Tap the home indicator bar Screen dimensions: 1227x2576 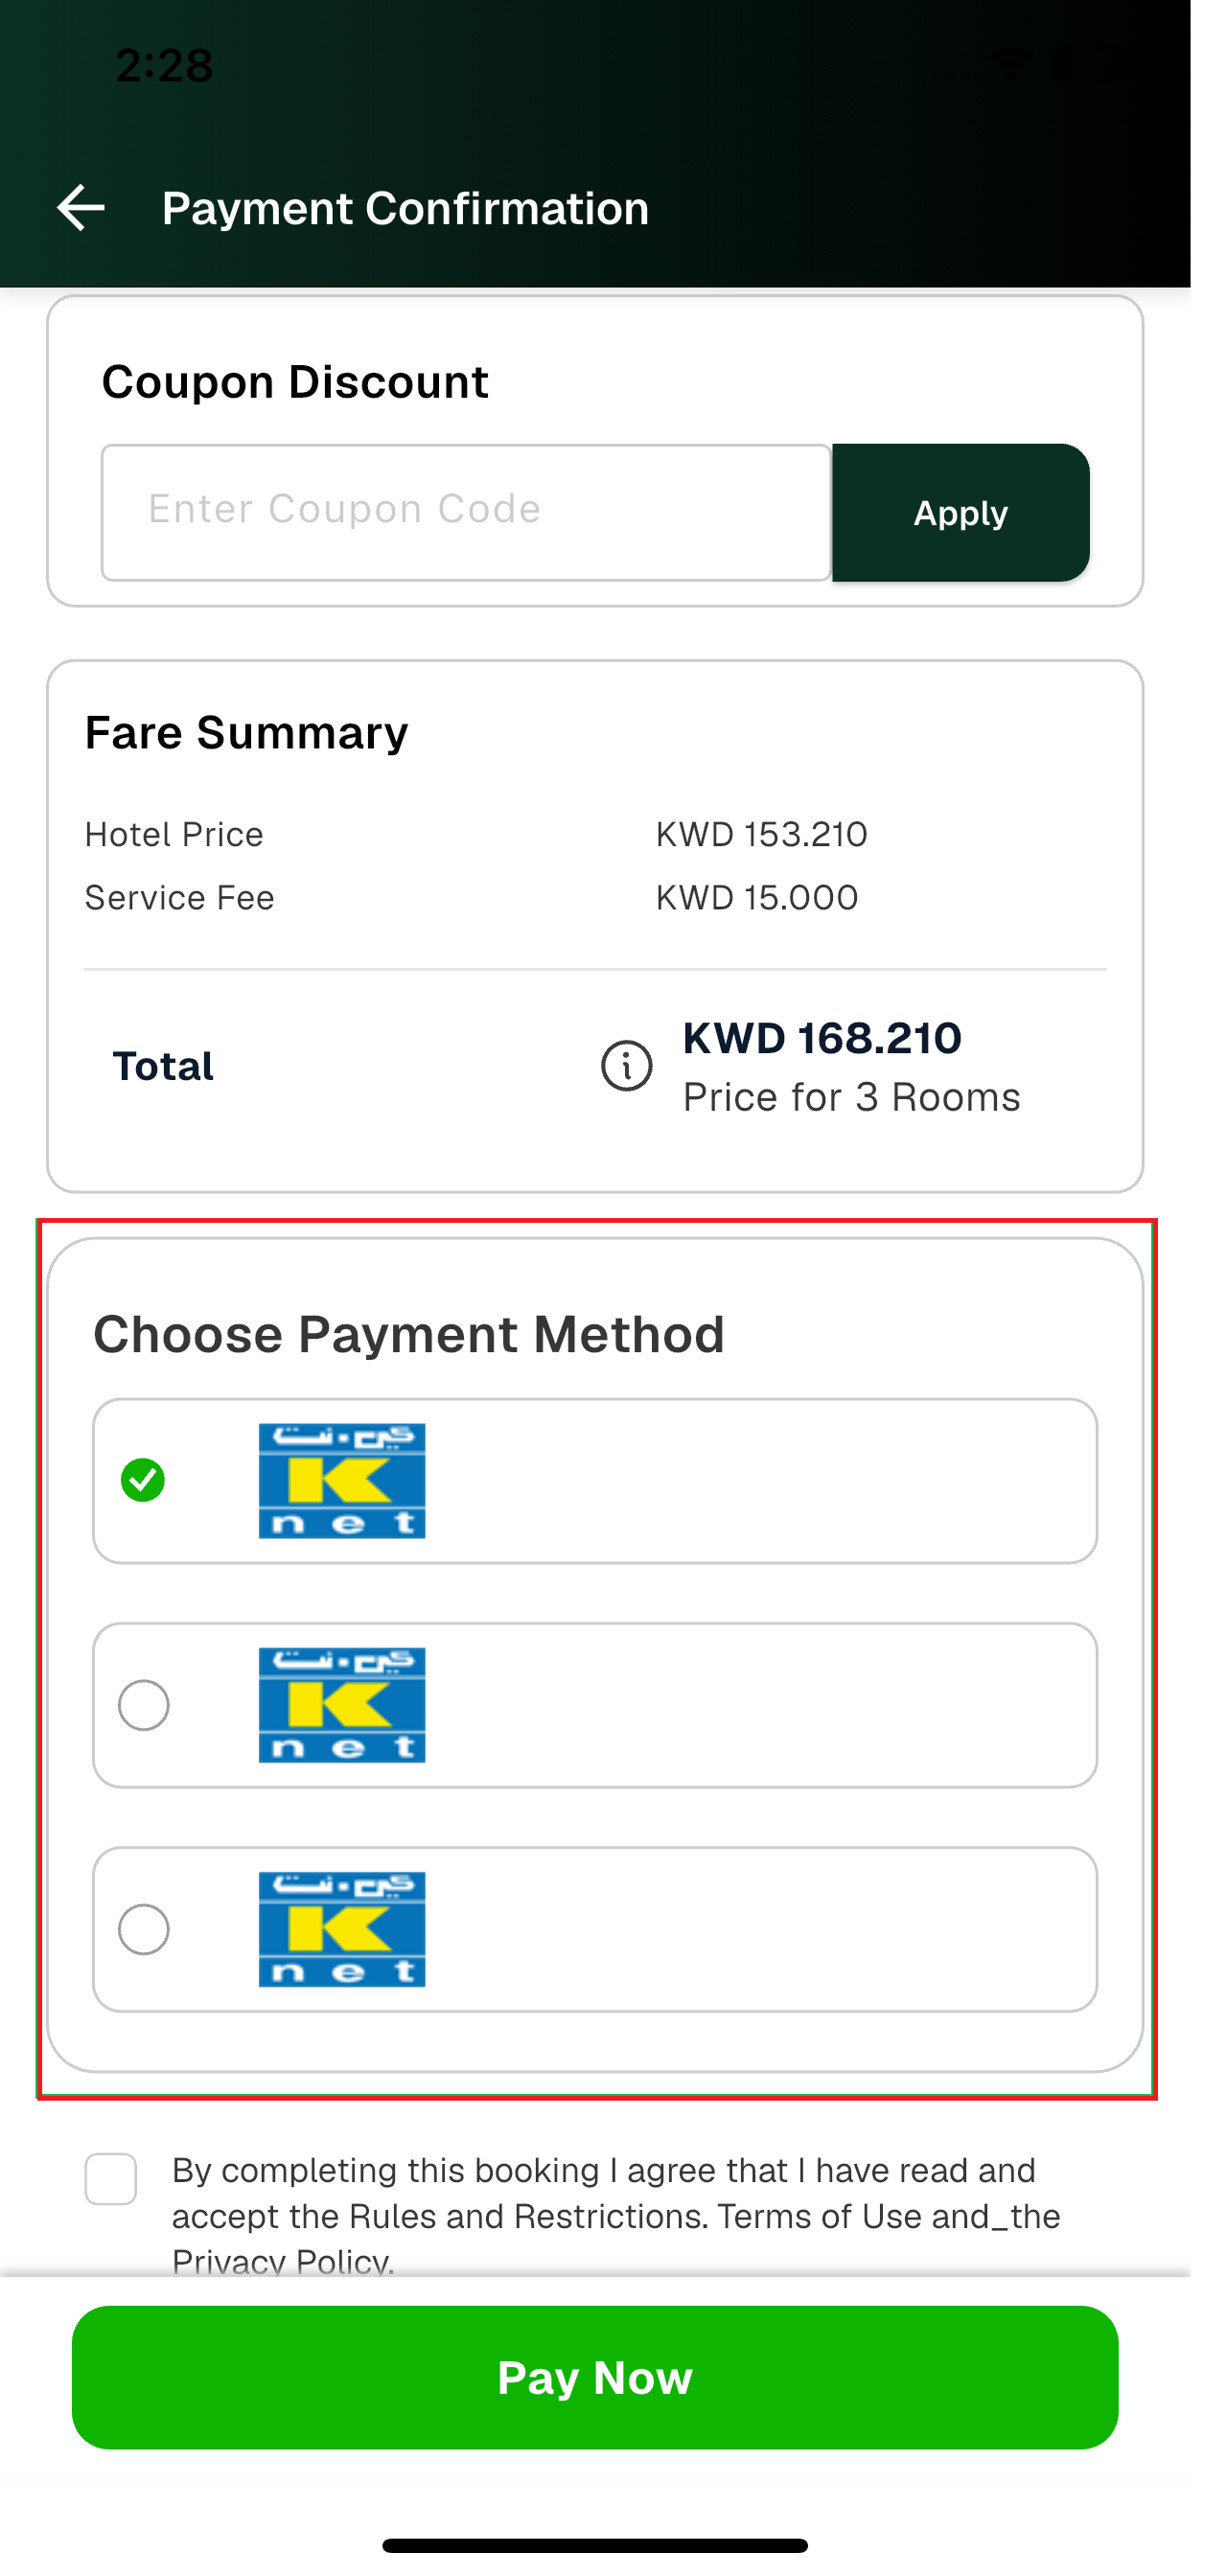tap(595, 2545)
